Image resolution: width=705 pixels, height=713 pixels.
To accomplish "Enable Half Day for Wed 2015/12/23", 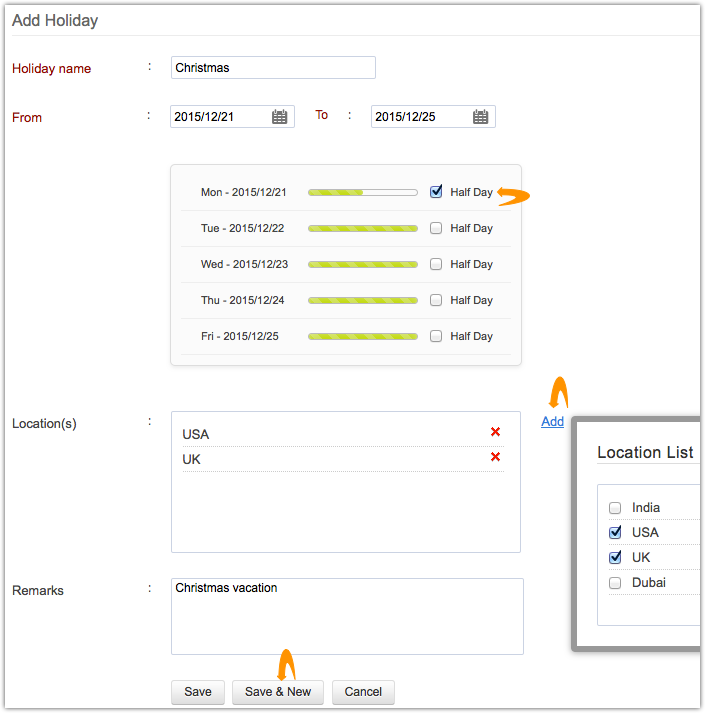I will pos(436,264).
